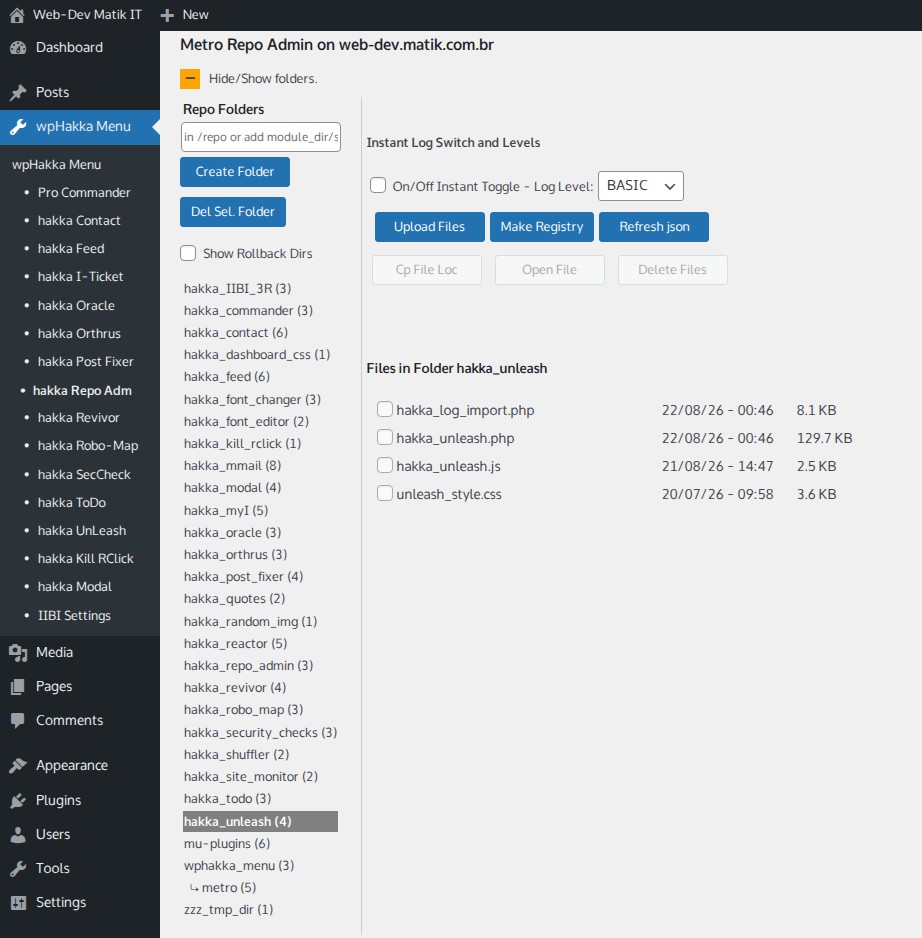The image size is (922, 938).
Task: Select the hakka_security_checks (3) folder
Action: 260,733
